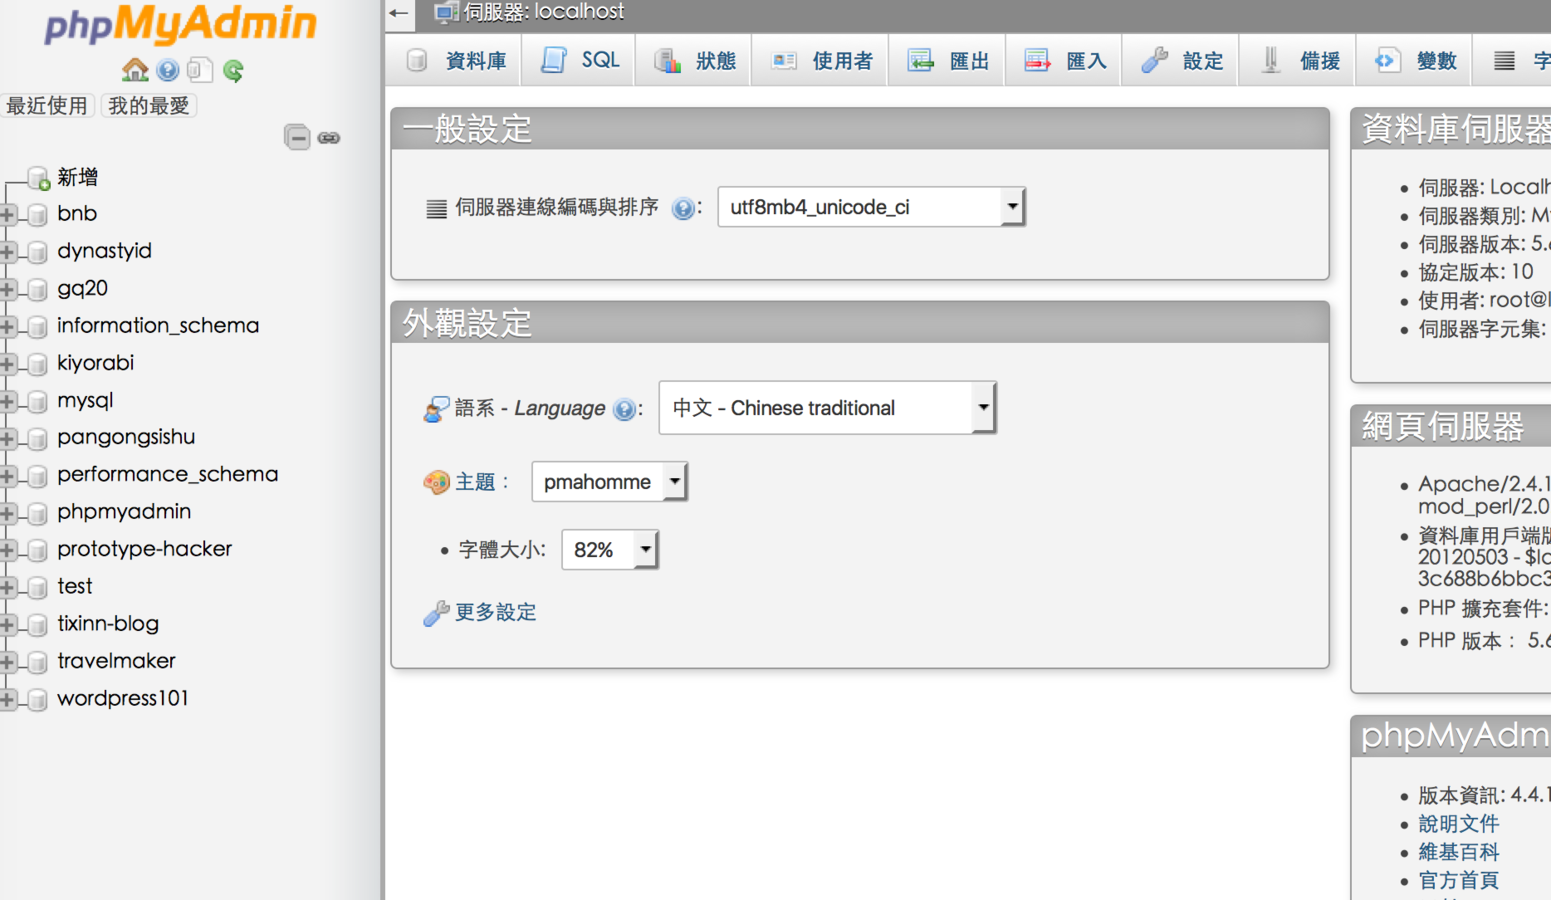
Task: Collapse all databases with the minus icon
Action: pos(297,137)
